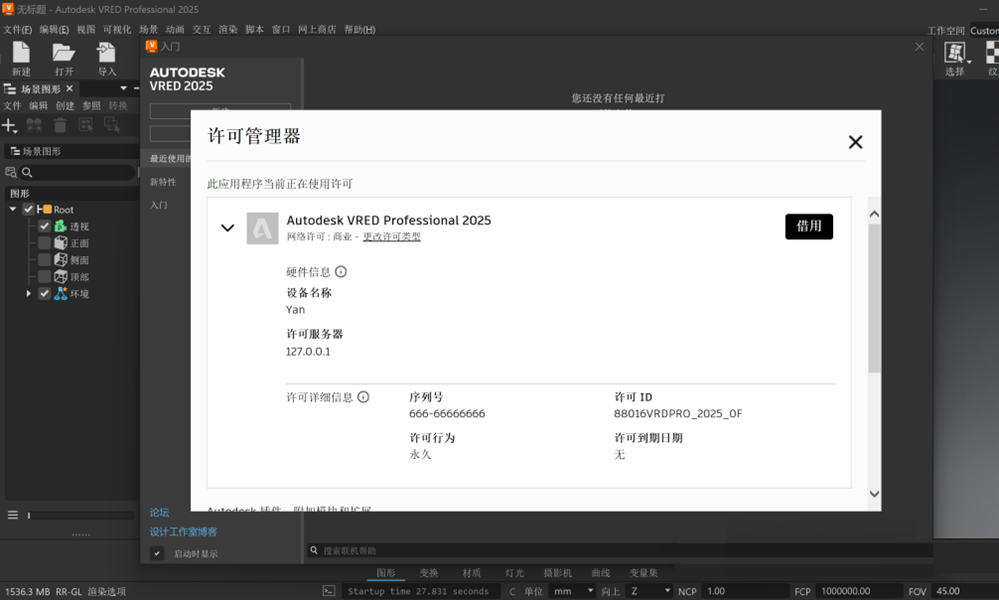Click the online help search magnifier icon
This screenshot has height=600, width=999.
[314, 550]
